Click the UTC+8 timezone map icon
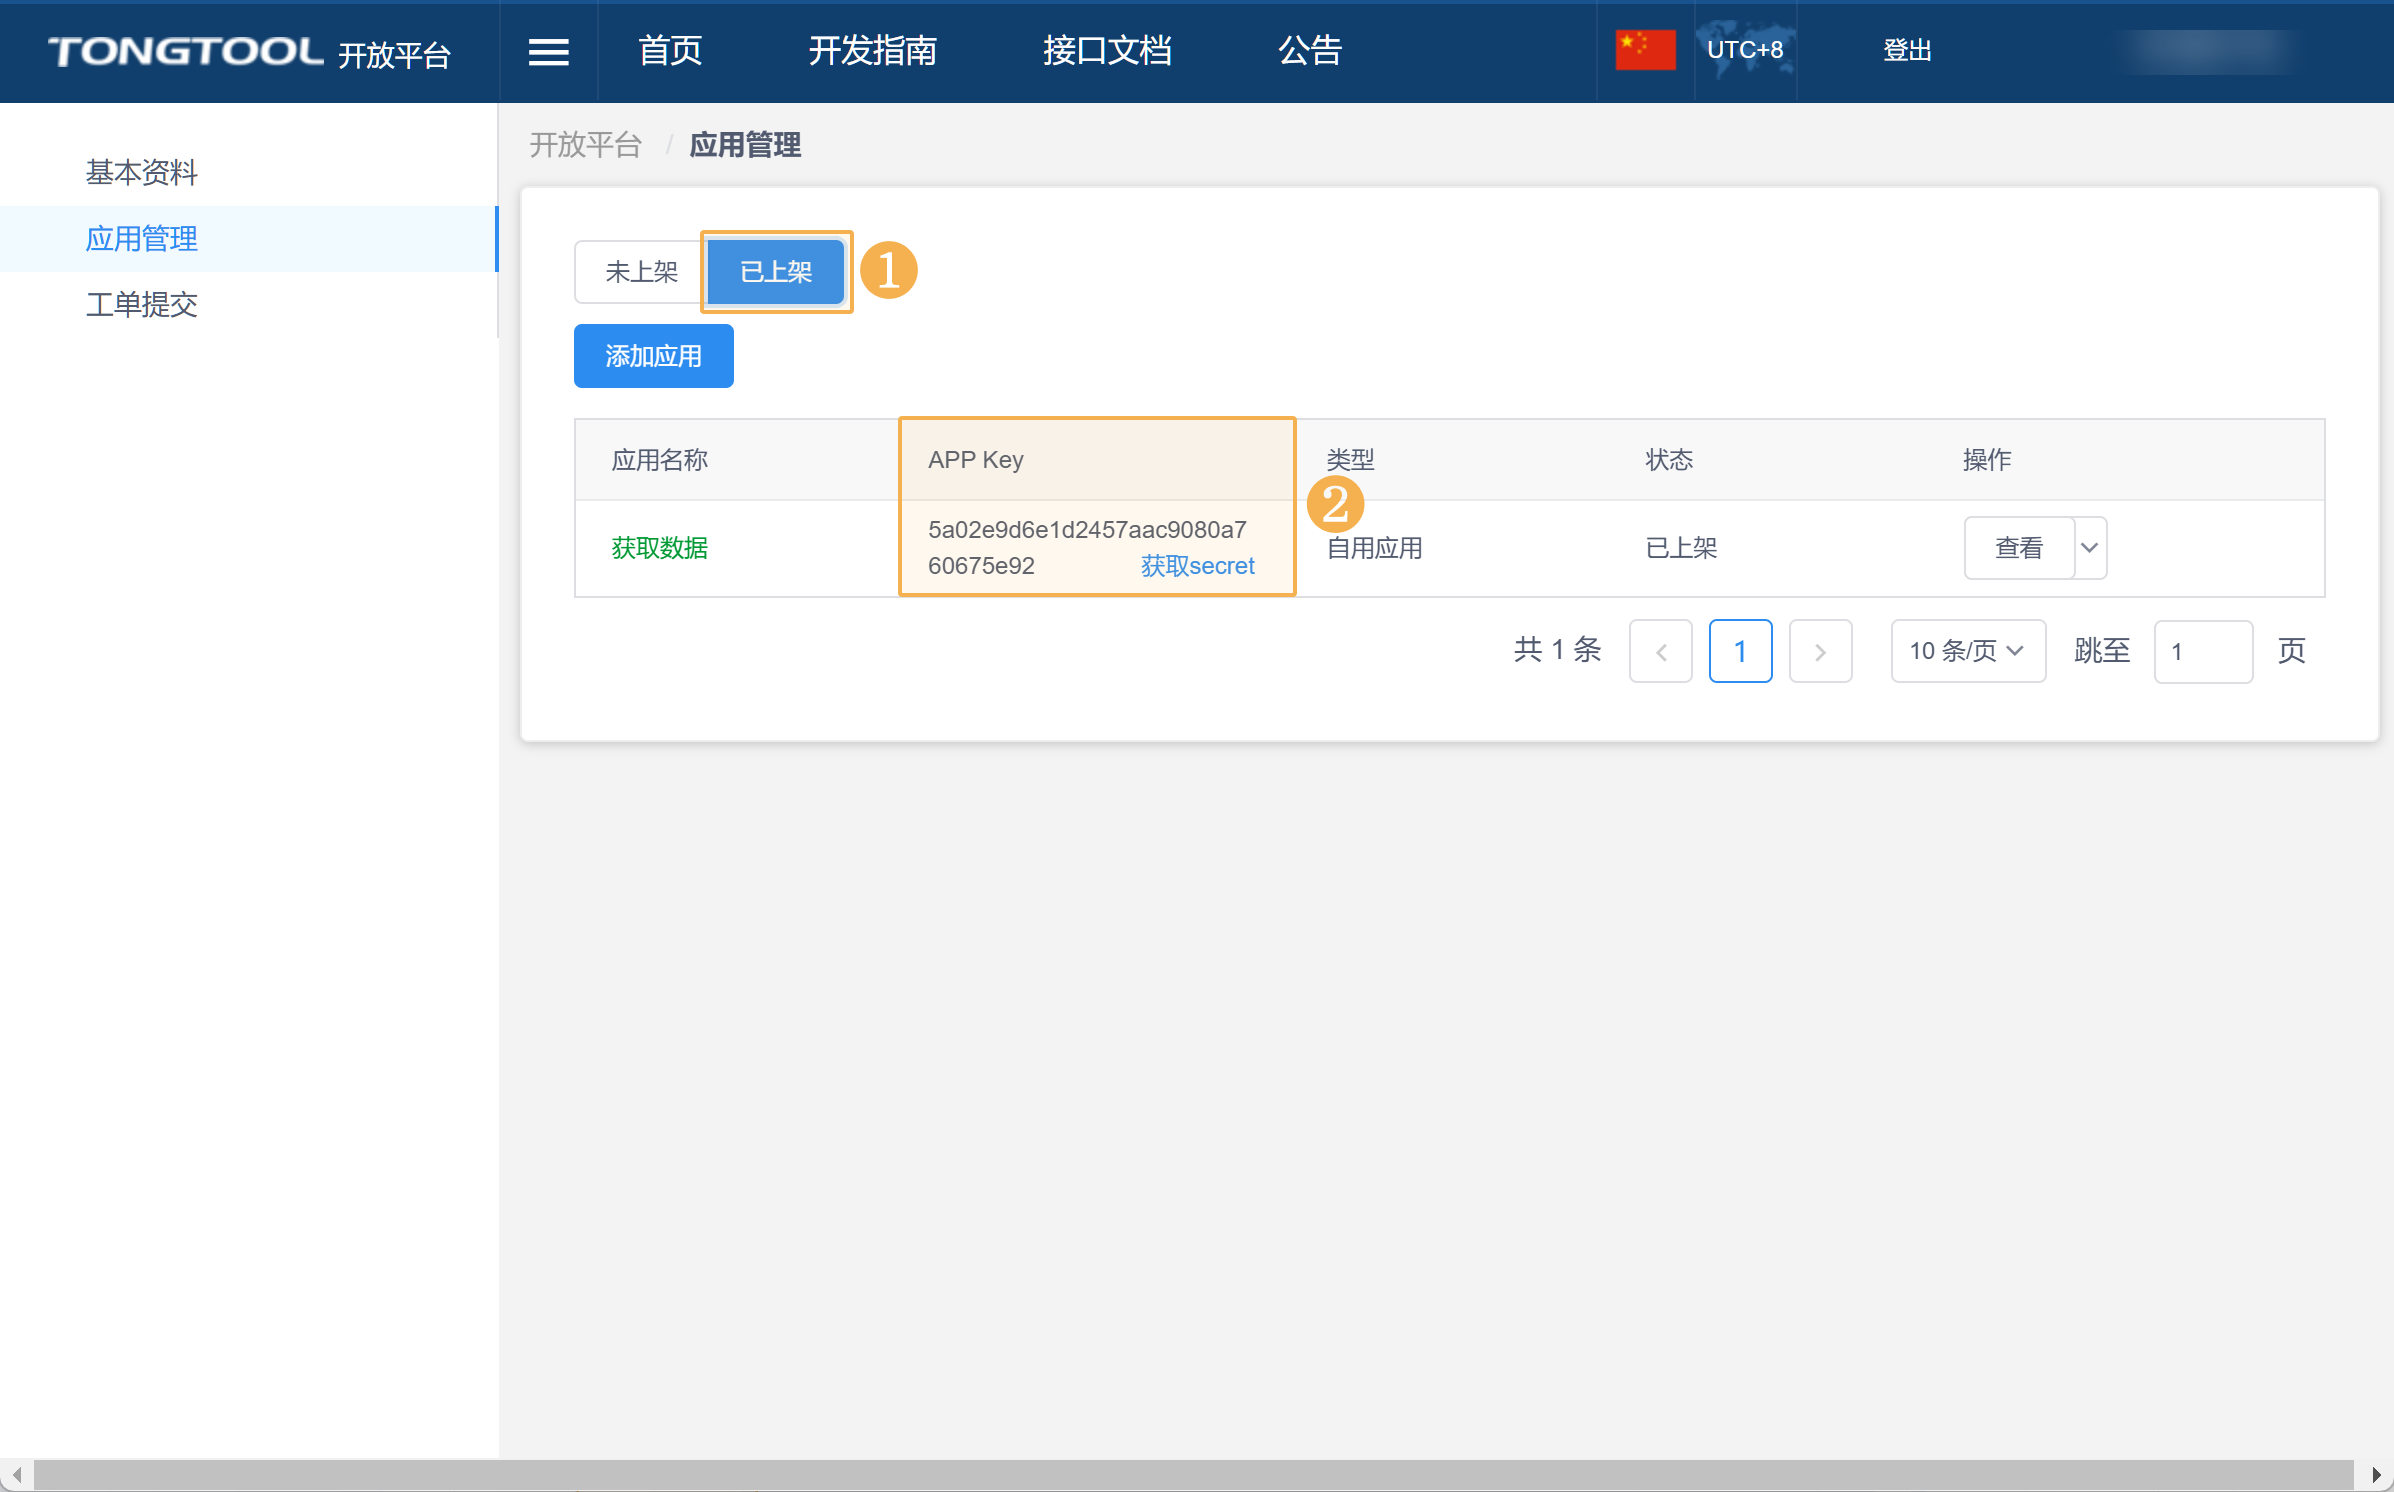 (1745, 50)
